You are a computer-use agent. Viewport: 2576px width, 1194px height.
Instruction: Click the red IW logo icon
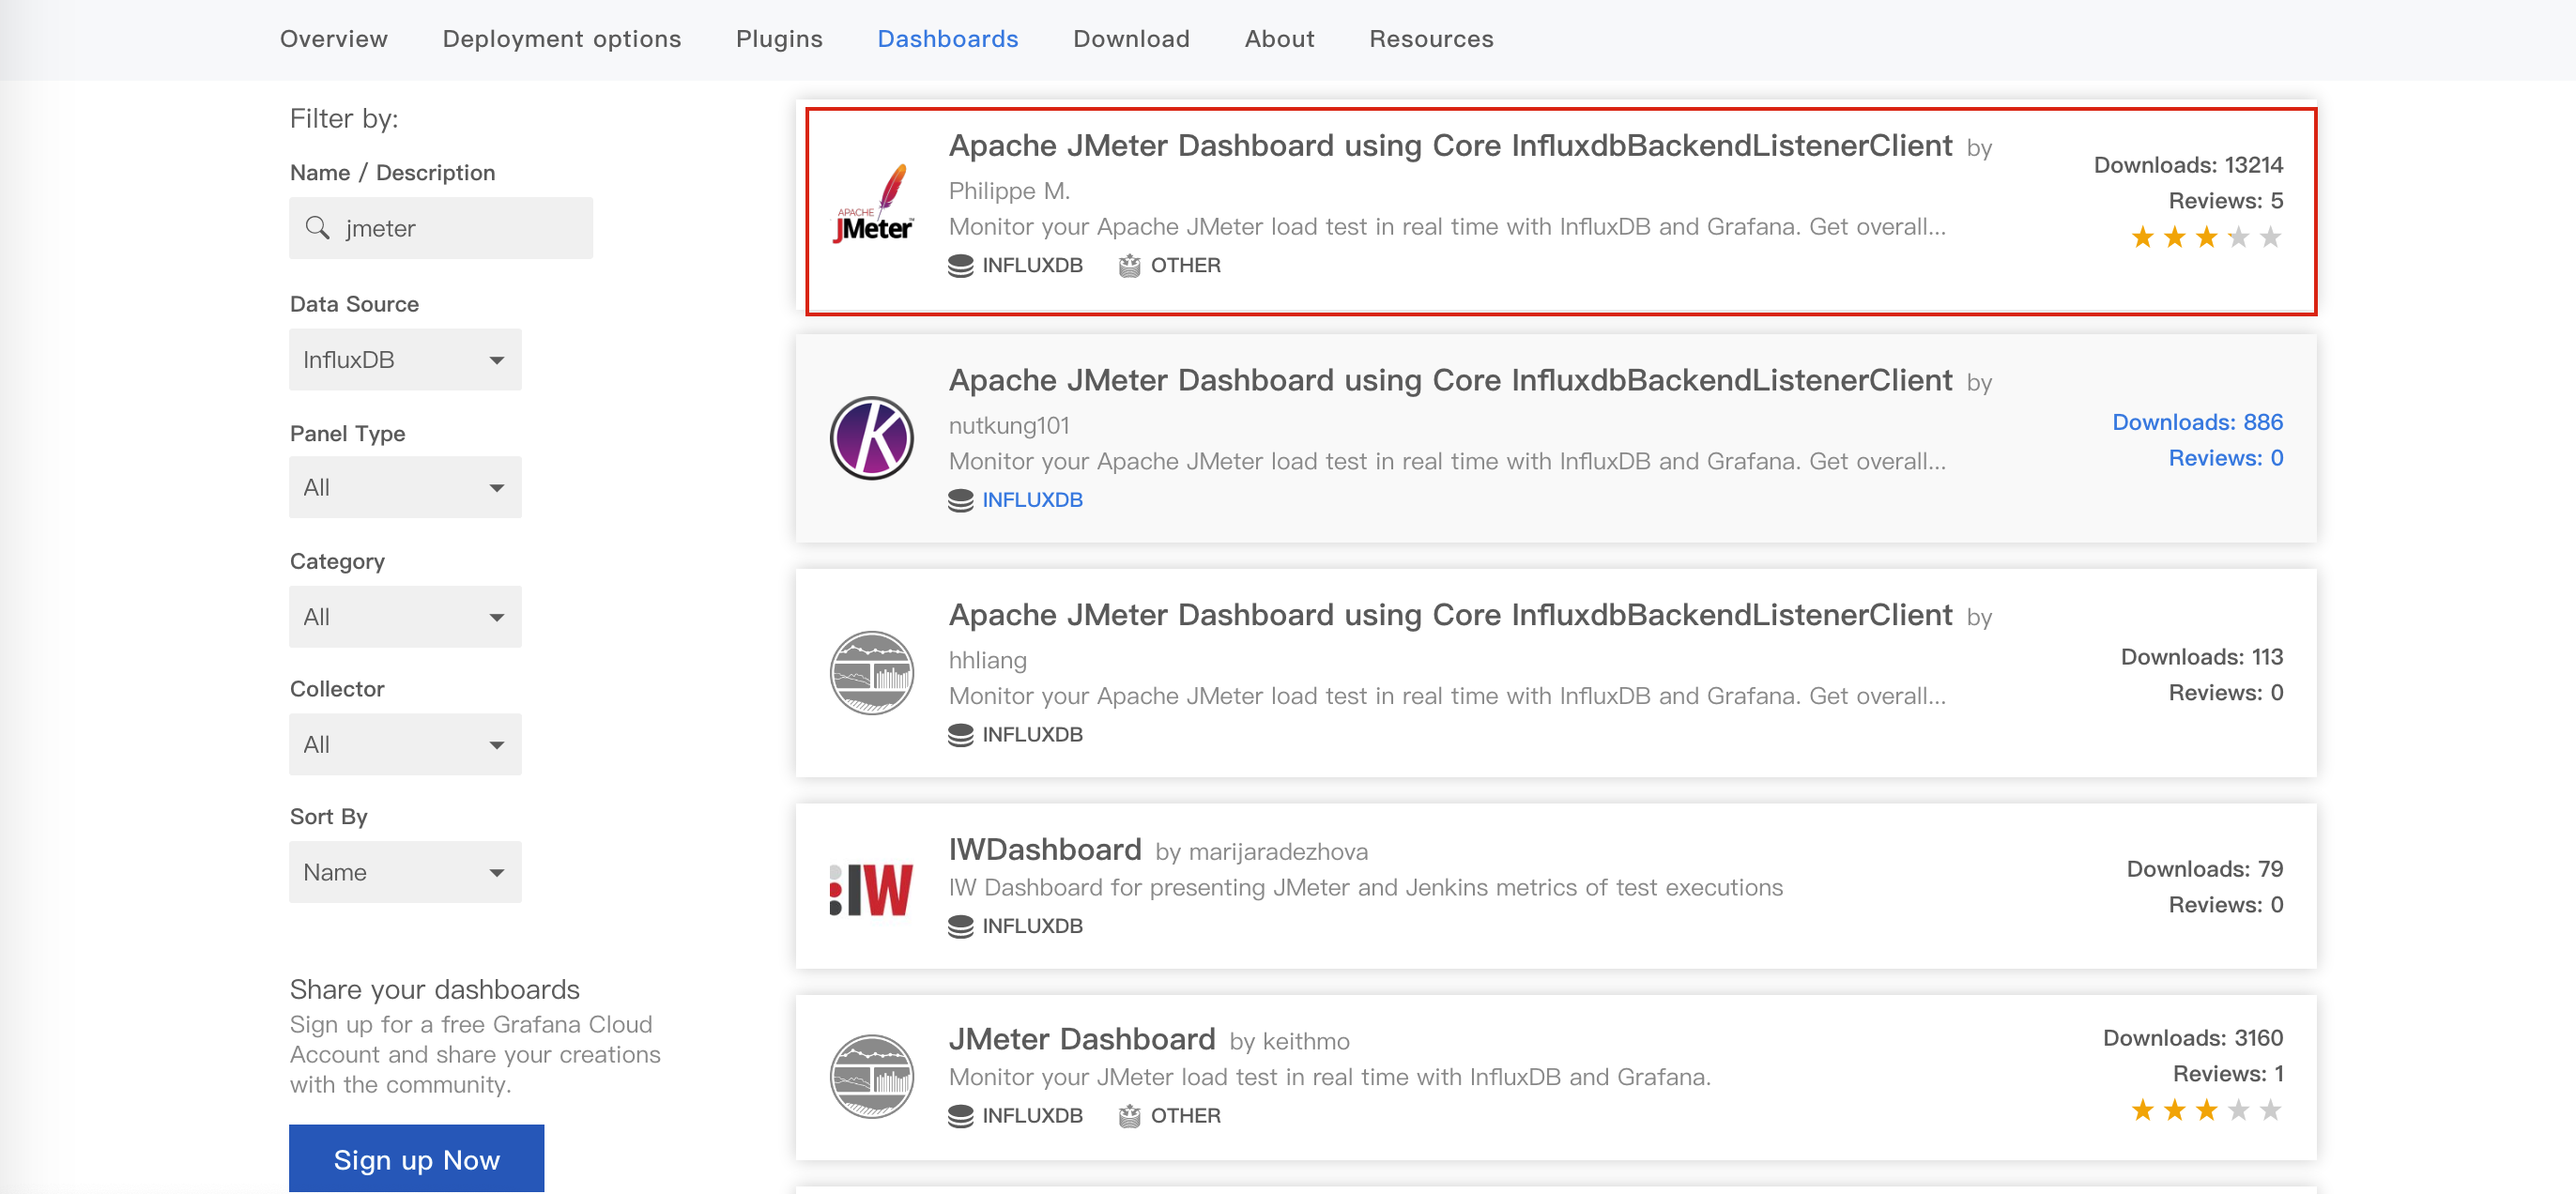point(872,889)
